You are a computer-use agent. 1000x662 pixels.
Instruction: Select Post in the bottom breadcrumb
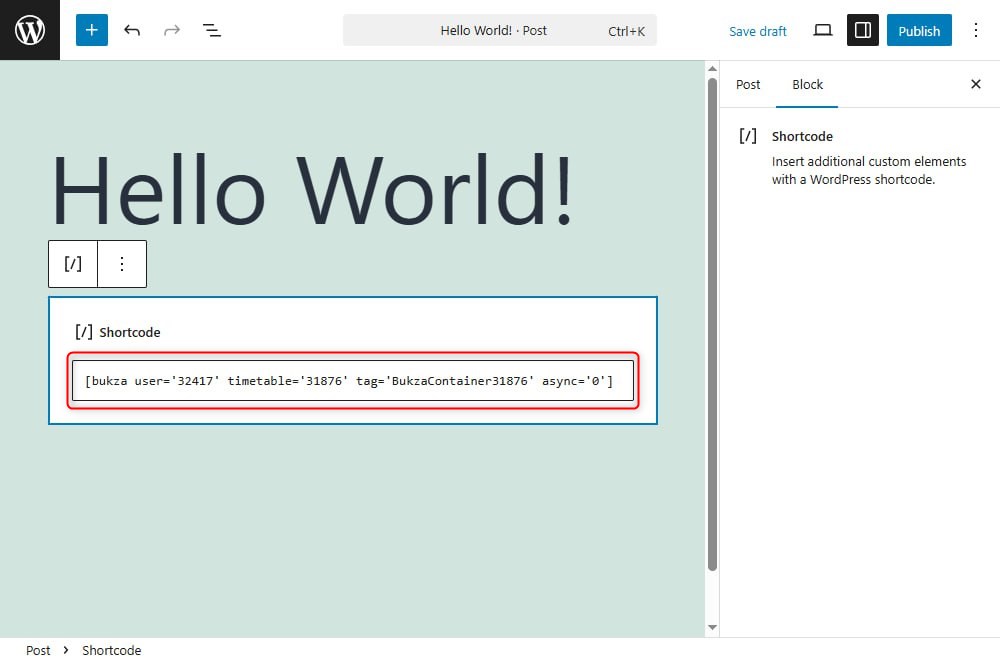click(x=38, y=650)
